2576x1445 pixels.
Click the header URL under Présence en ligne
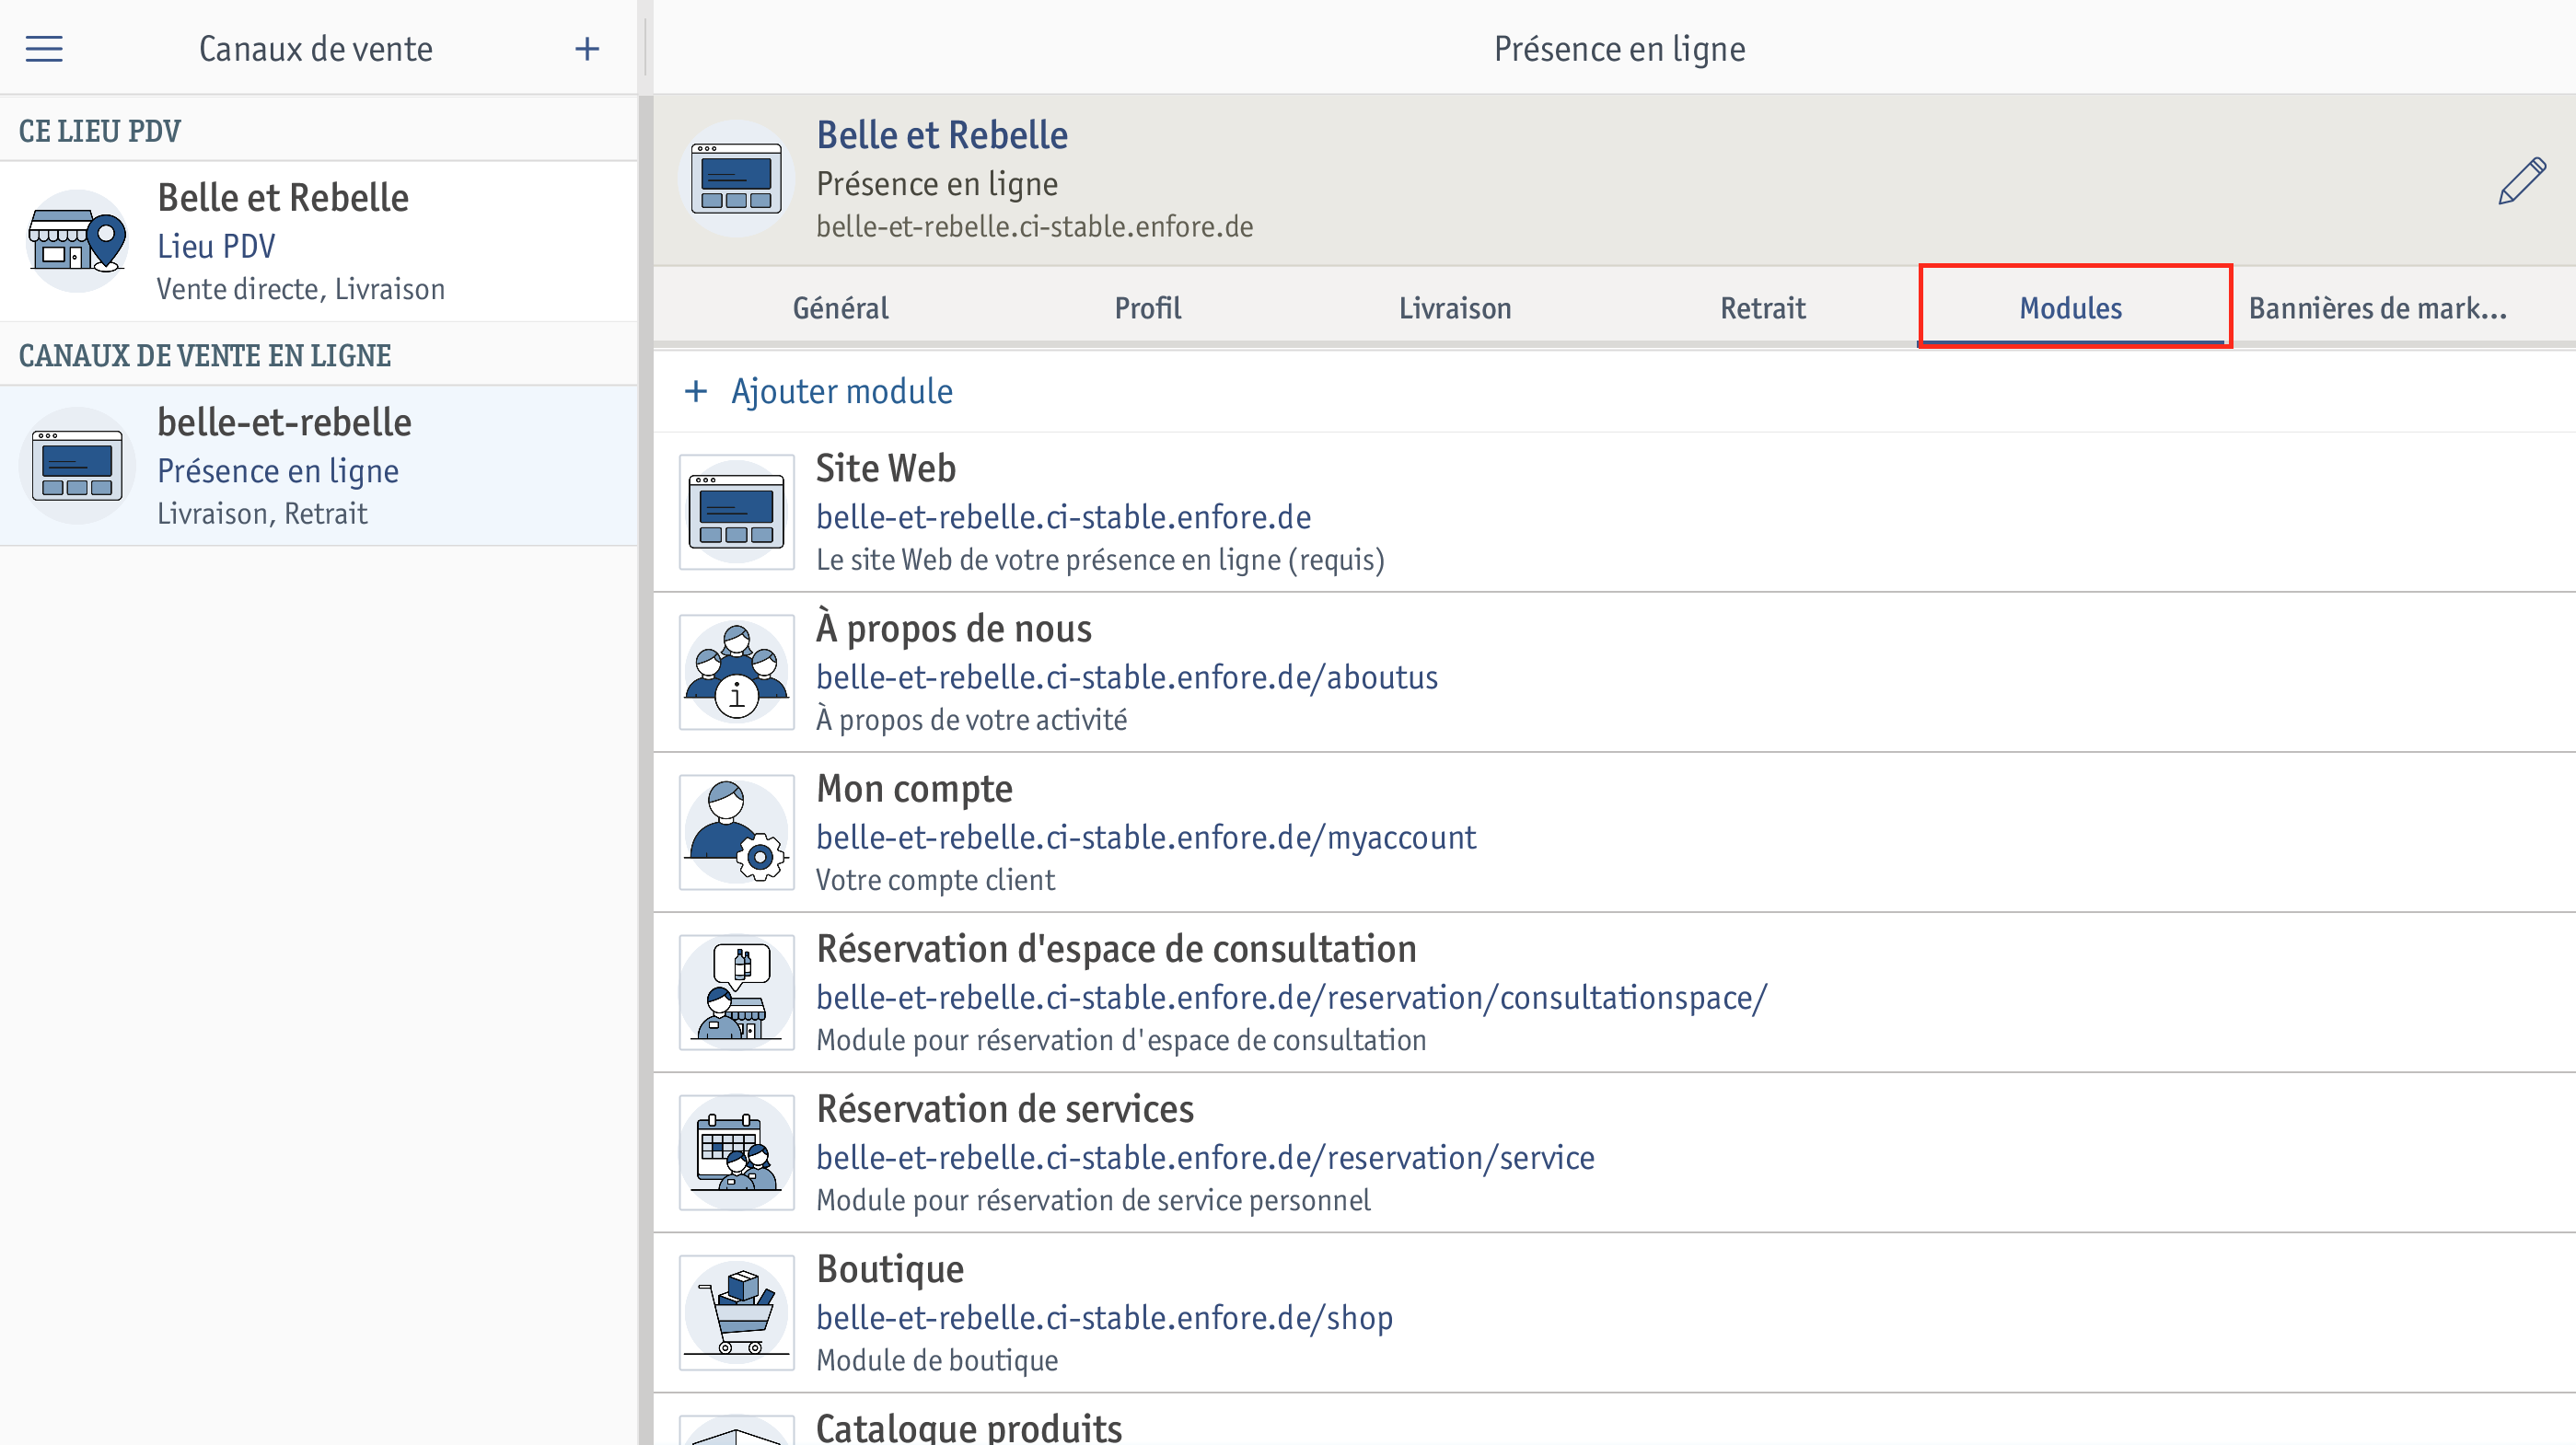click(1034, 226)
